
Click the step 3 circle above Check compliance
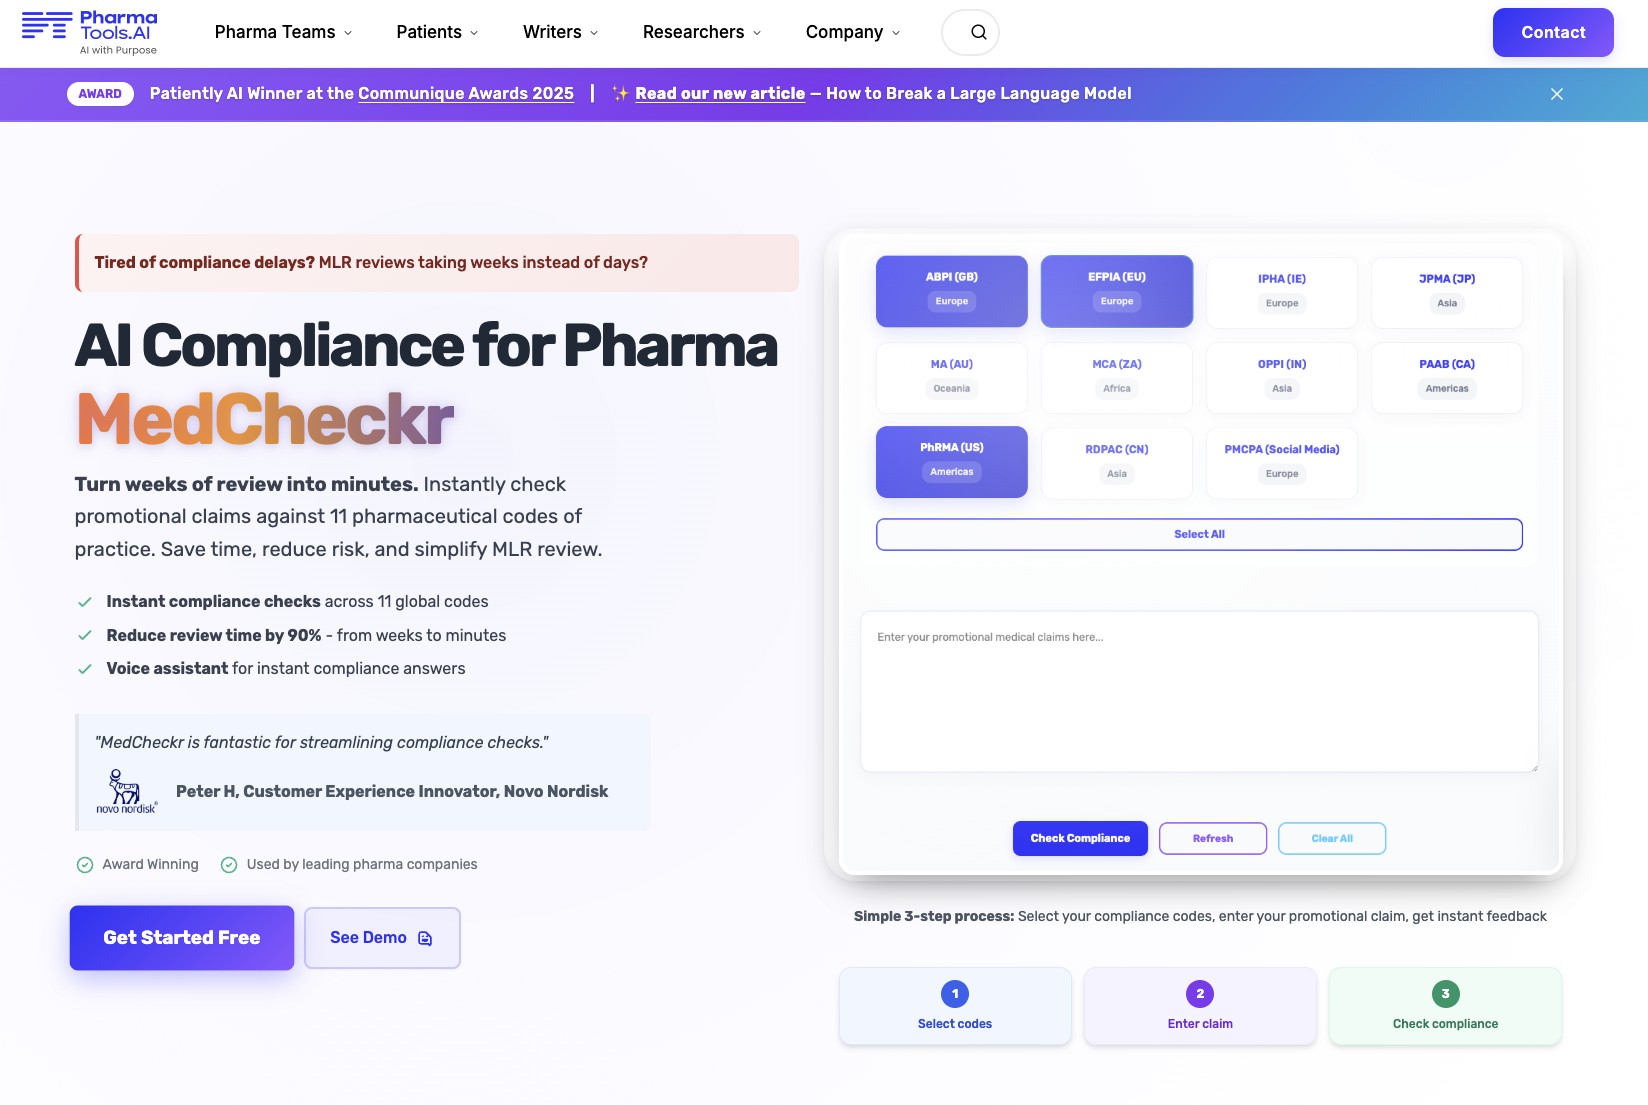point(1444,993)
